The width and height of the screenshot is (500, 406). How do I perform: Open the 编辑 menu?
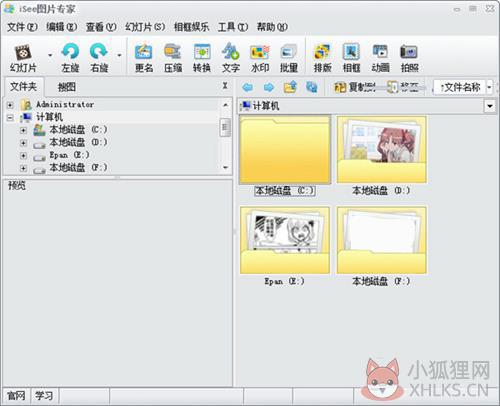pos(62,27)
